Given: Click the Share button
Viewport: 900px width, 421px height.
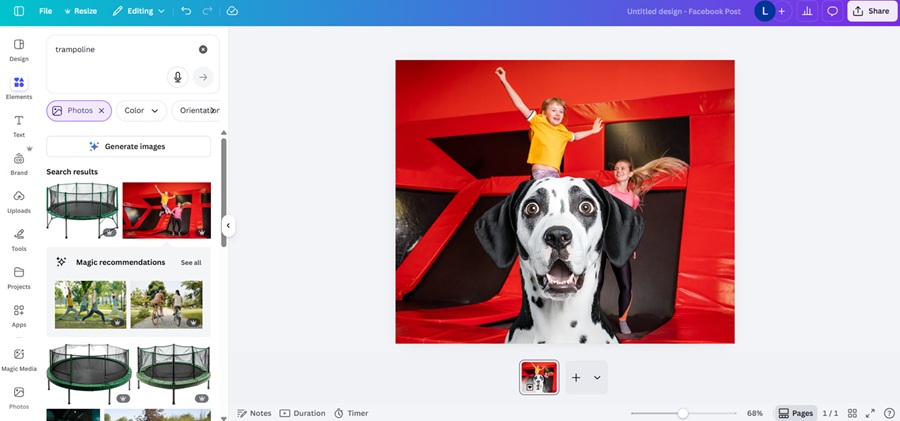Looking at the screenshot, I should coord(872,11).
